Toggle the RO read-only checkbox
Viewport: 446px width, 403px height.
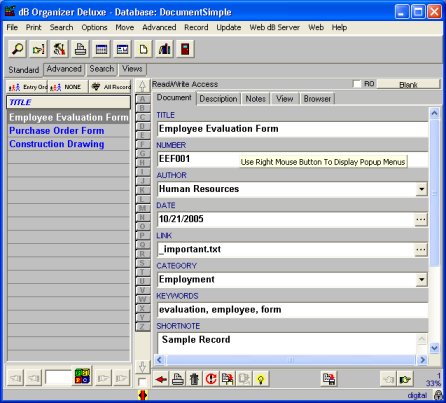357,84
